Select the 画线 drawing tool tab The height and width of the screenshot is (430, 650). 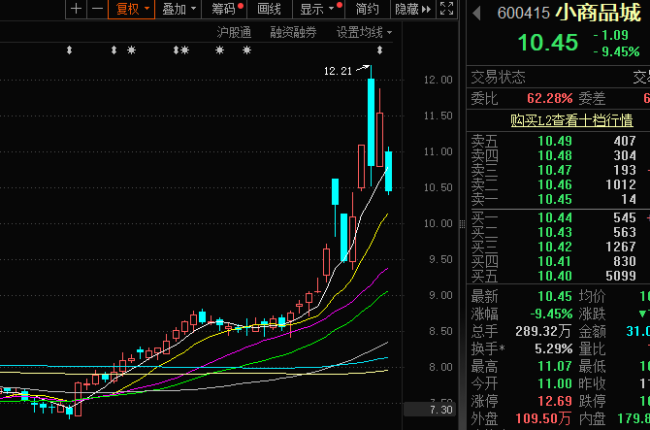pos(269,9)
